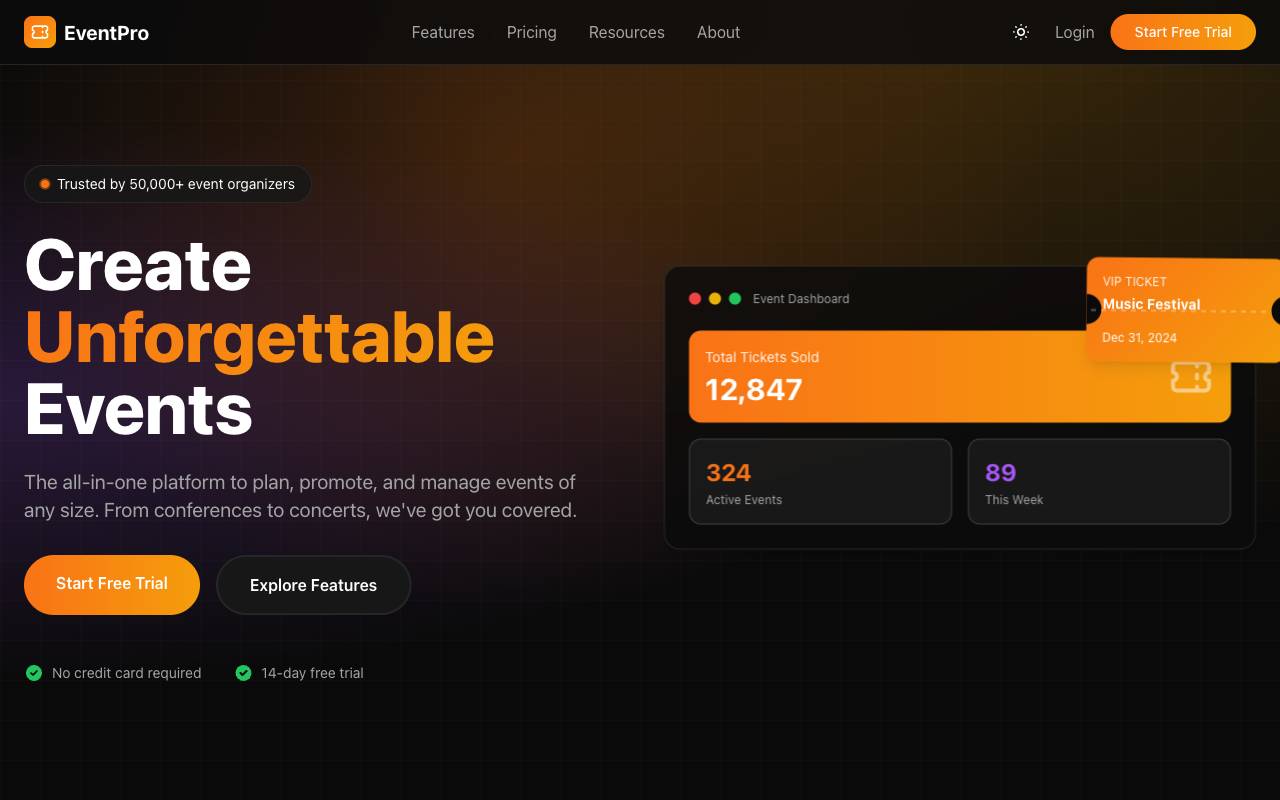Click the green checkmark beside 14-day free trial

pyautogui.click(x=243, y=673)
